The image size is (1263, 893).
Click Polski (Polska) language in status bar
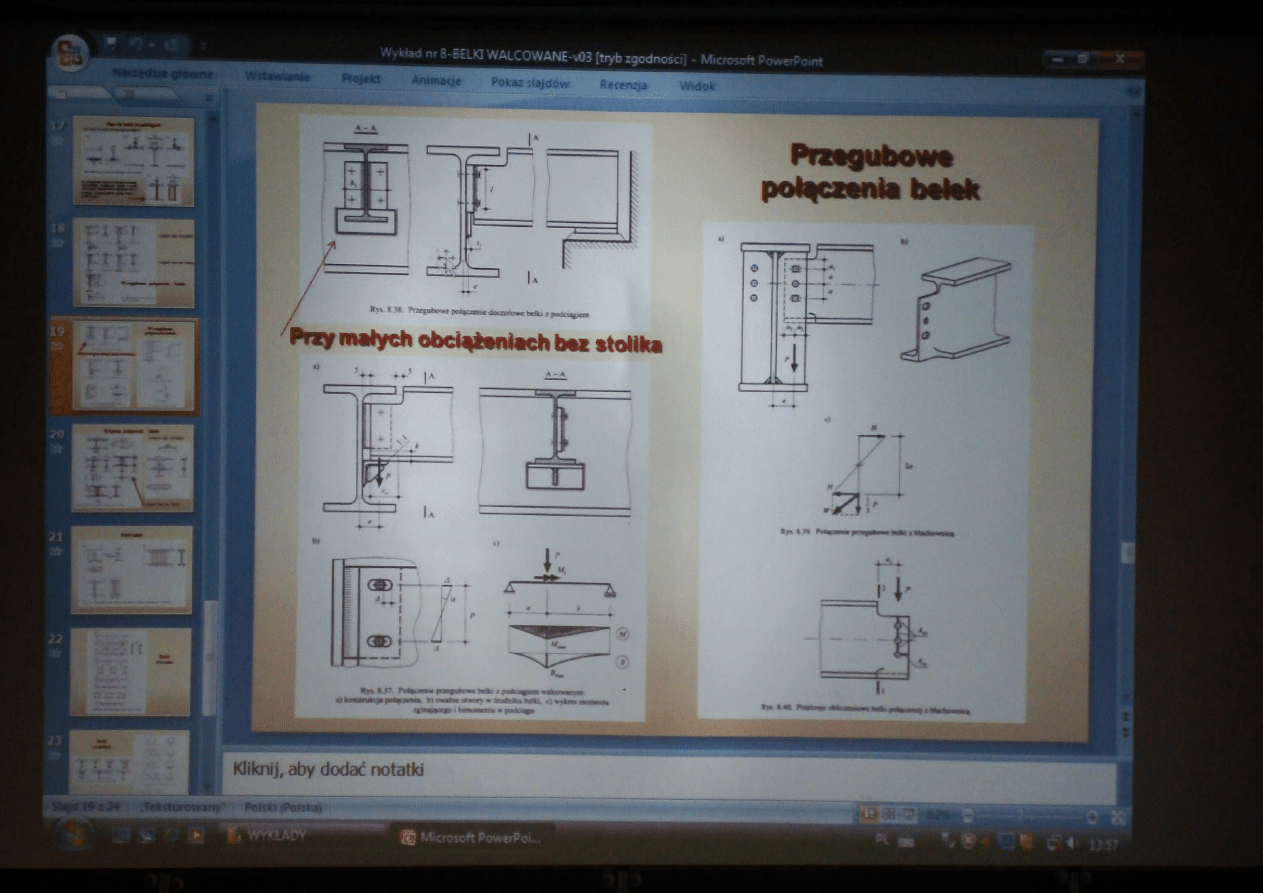click(x=281, y=807)
